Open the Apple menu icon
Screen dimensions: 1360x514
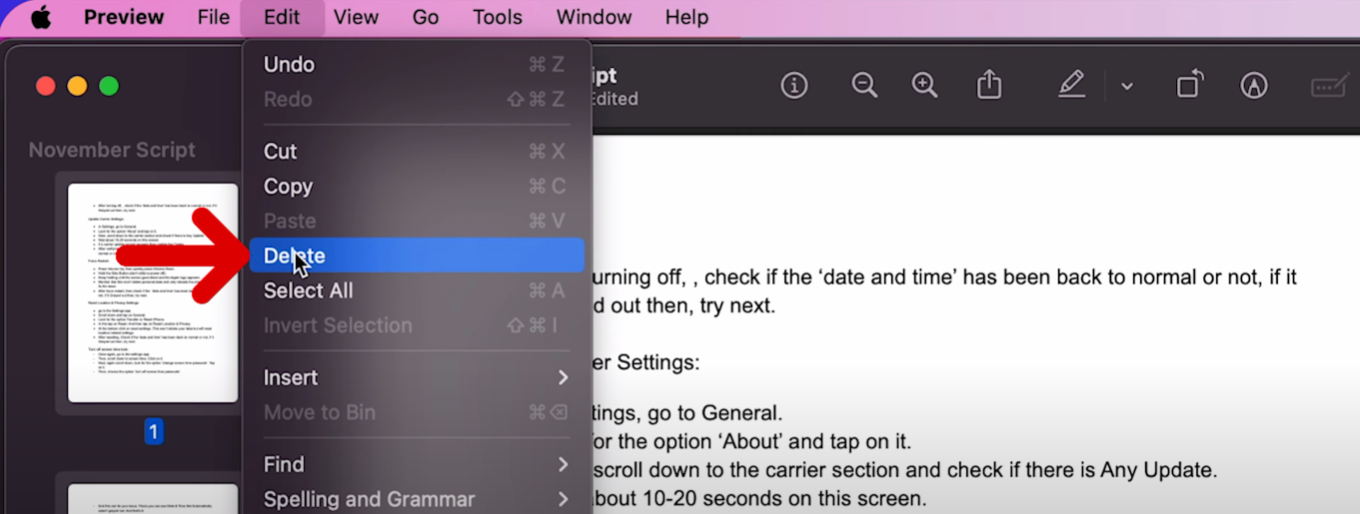coord(41,18)
